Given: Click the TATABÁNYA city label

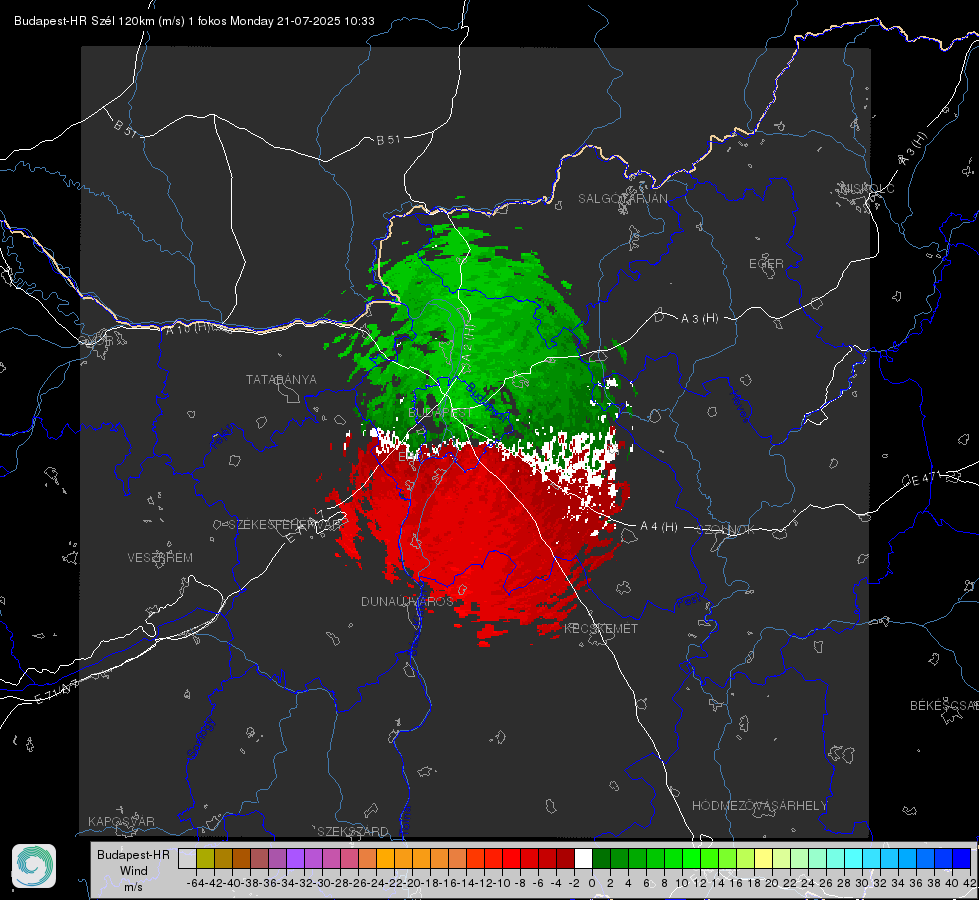Looking at the screenshot, I should (x=281, y=380).
